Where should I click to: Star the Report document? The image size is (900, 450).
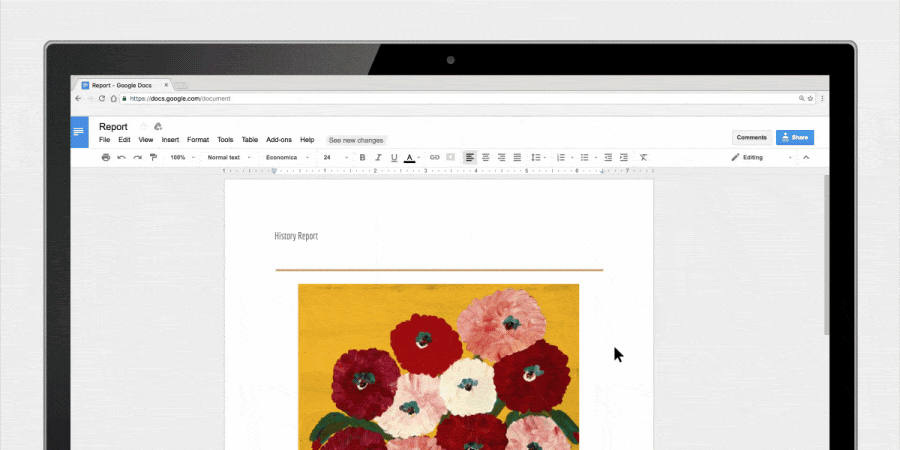(x=143, y=127)
